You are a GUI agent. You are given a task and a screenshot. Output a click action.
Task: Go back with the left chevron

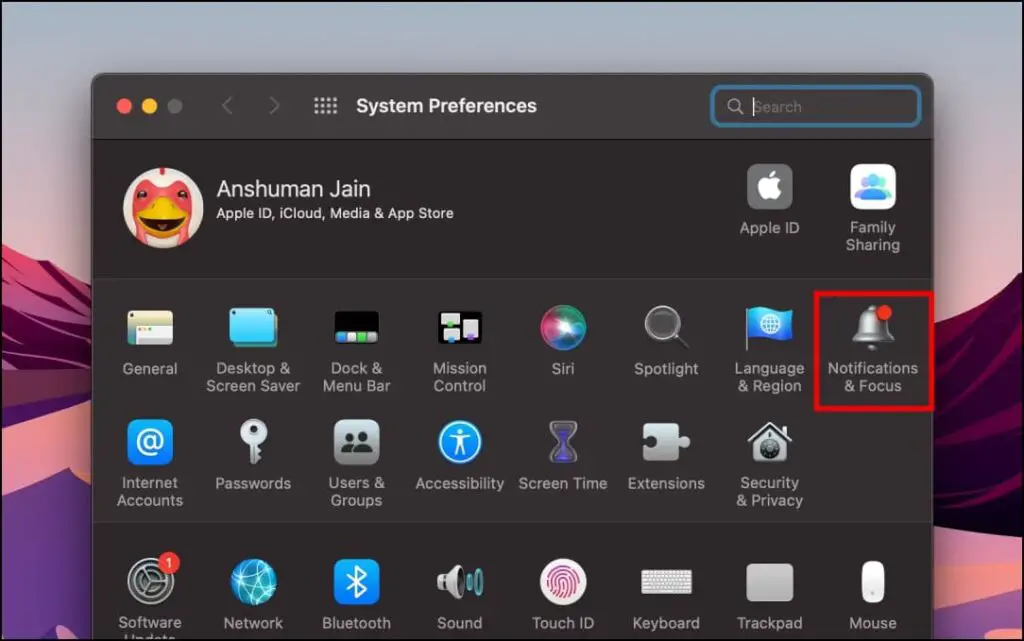(x=227, y=106)
